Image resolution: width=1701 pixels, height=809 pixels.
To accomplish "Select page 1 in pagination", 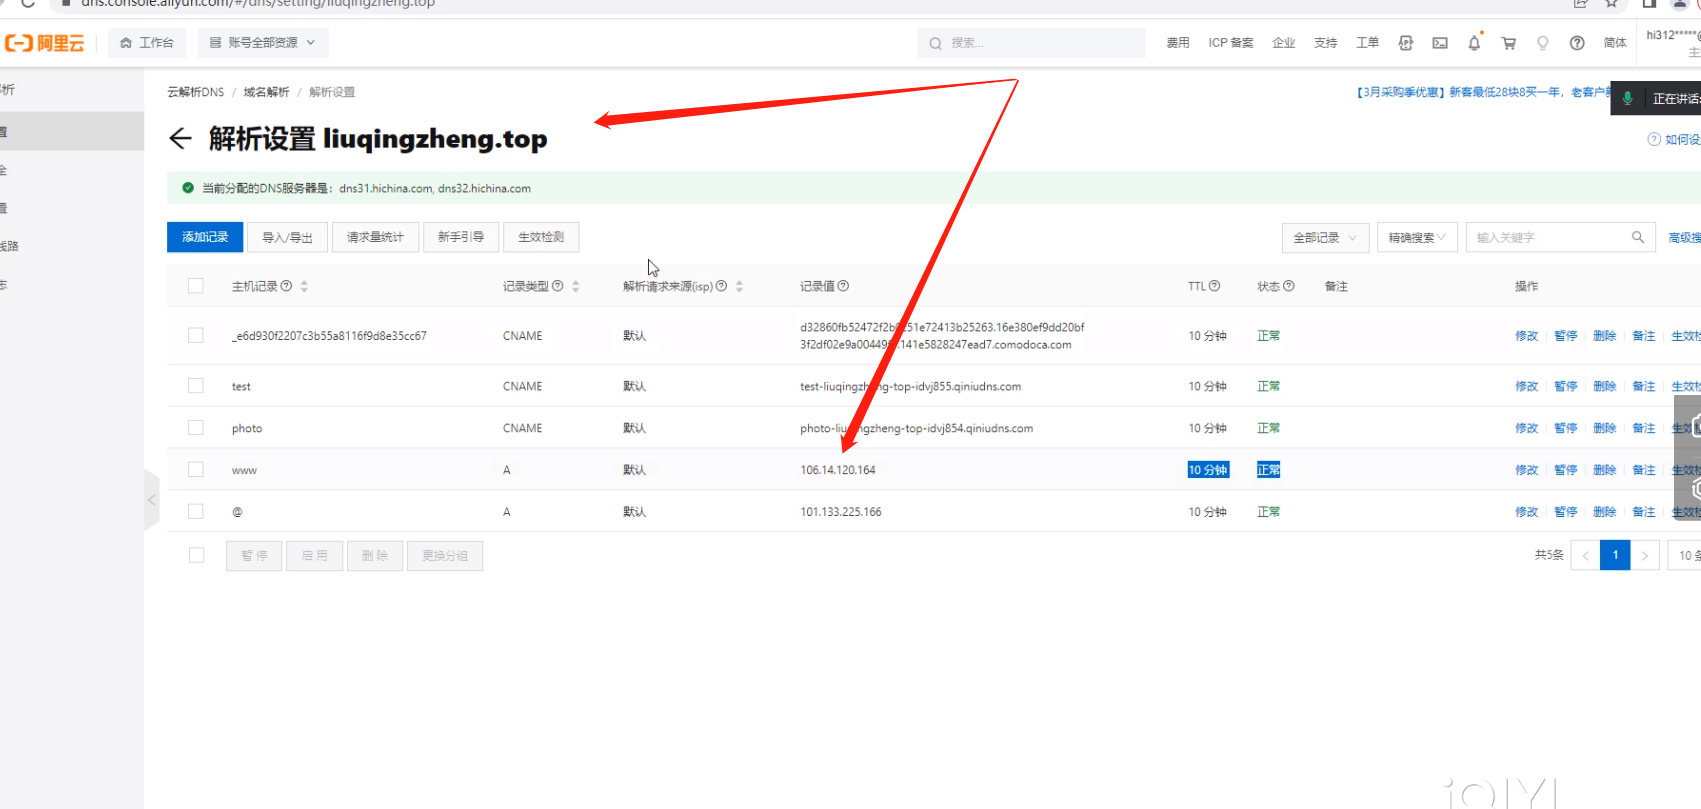I will [x=1615, y=555].
